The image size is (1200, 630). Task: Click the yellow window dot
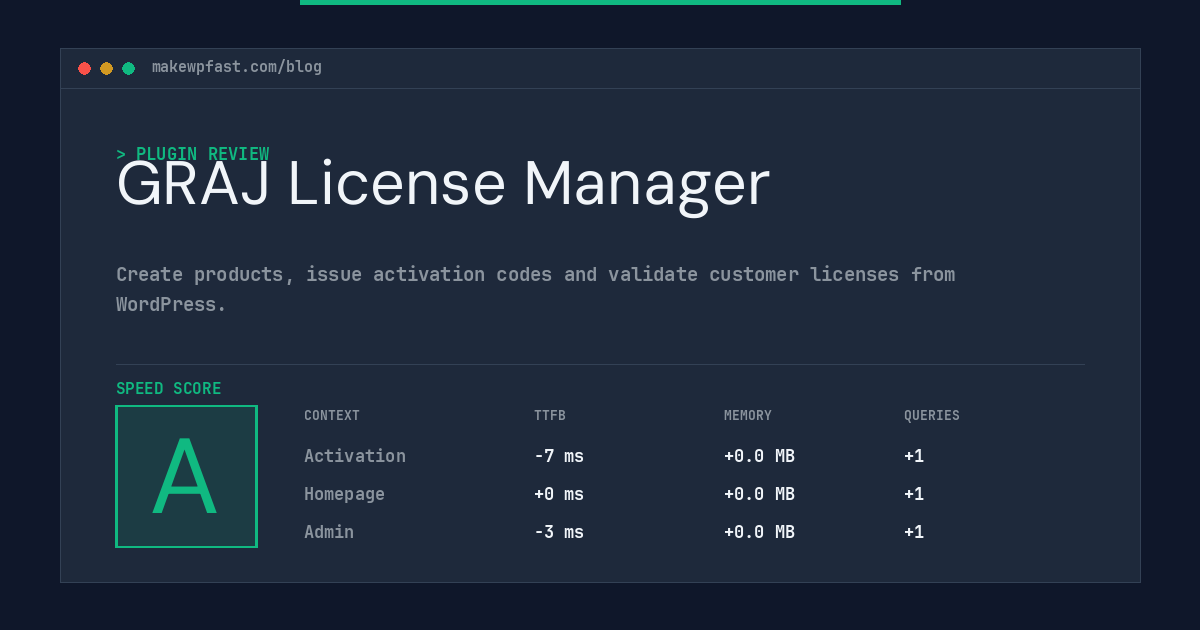tap(106, 68)
